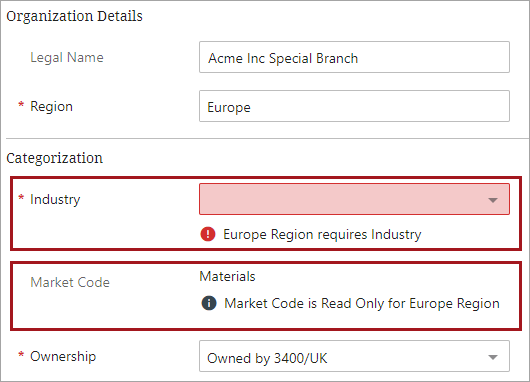Click the red error icon under Industry
Image resolution: width=530 pixels, height=382 pixels.
(x=208, y=234)
